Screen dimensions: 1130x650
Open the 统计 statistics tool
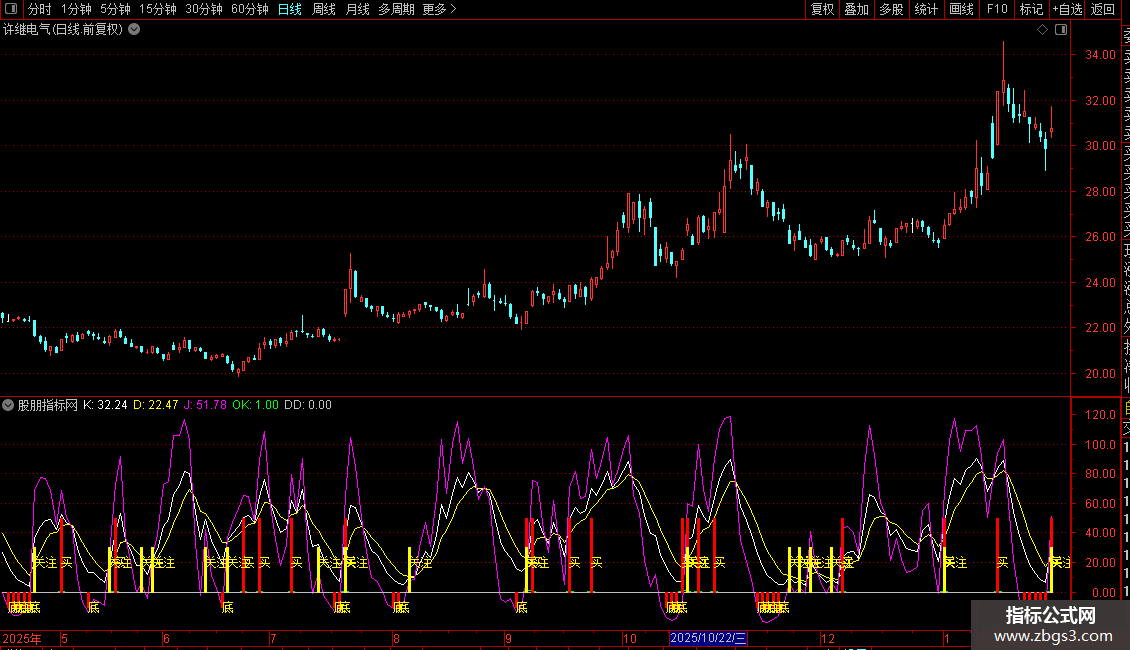pyautogui.click(x=926, y=9)
